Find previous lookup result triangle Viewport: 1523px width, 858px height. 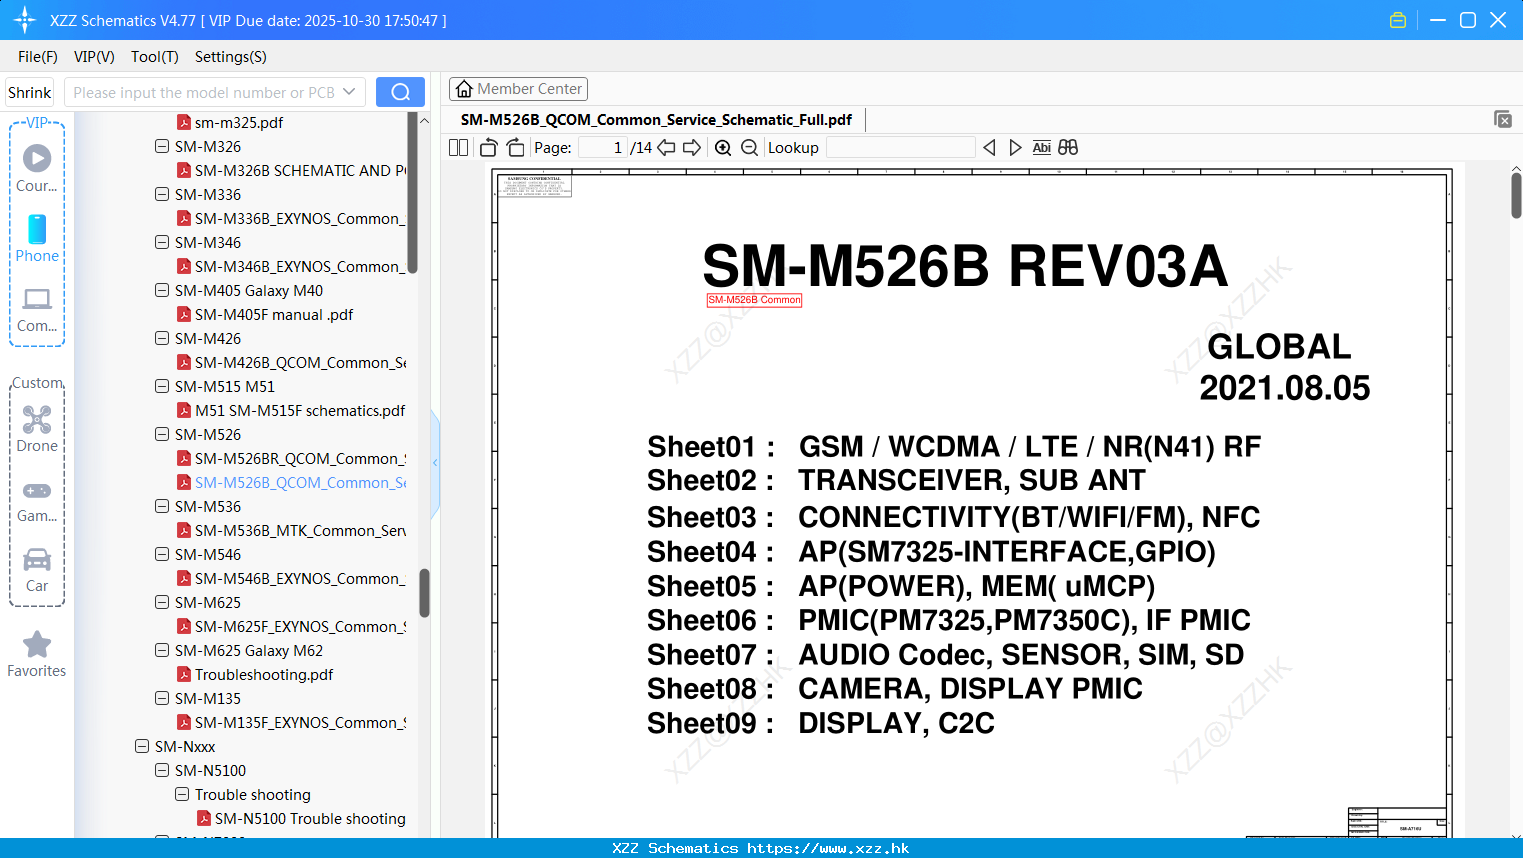pos(989,147)
